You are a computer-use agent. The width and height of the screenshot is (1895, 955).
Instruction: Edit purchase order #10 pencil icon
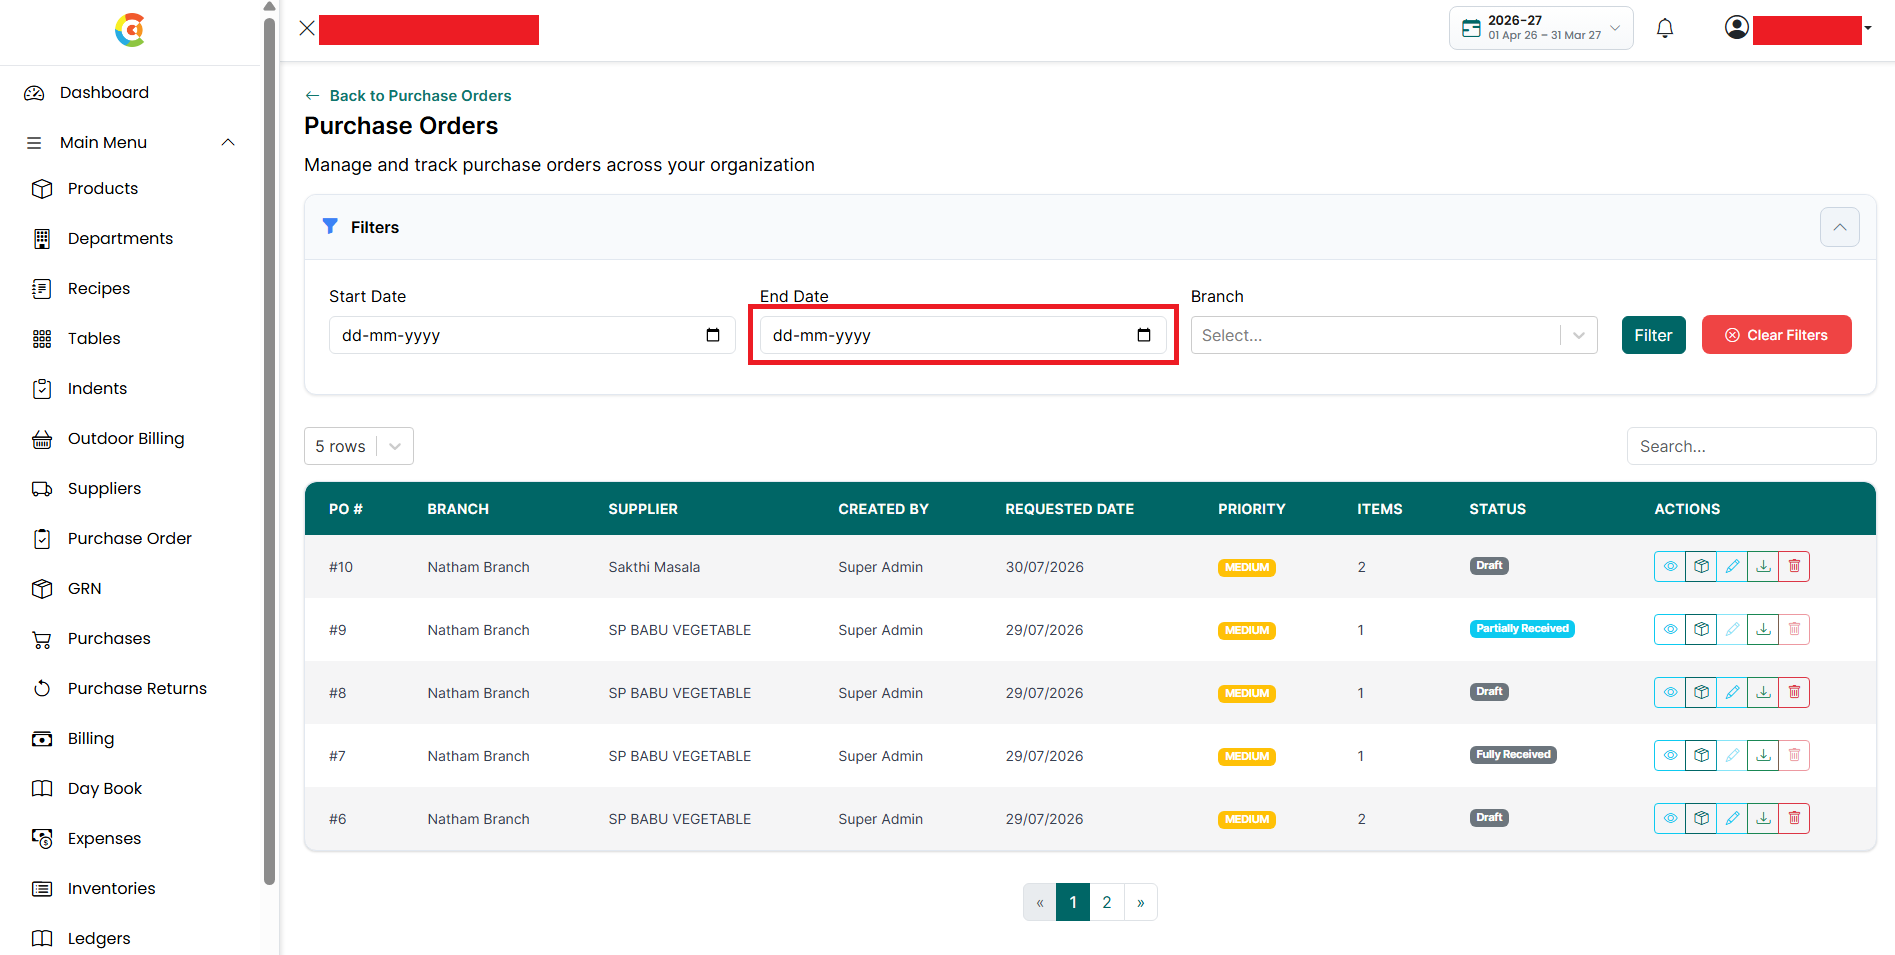click(x=1732, y=567)
